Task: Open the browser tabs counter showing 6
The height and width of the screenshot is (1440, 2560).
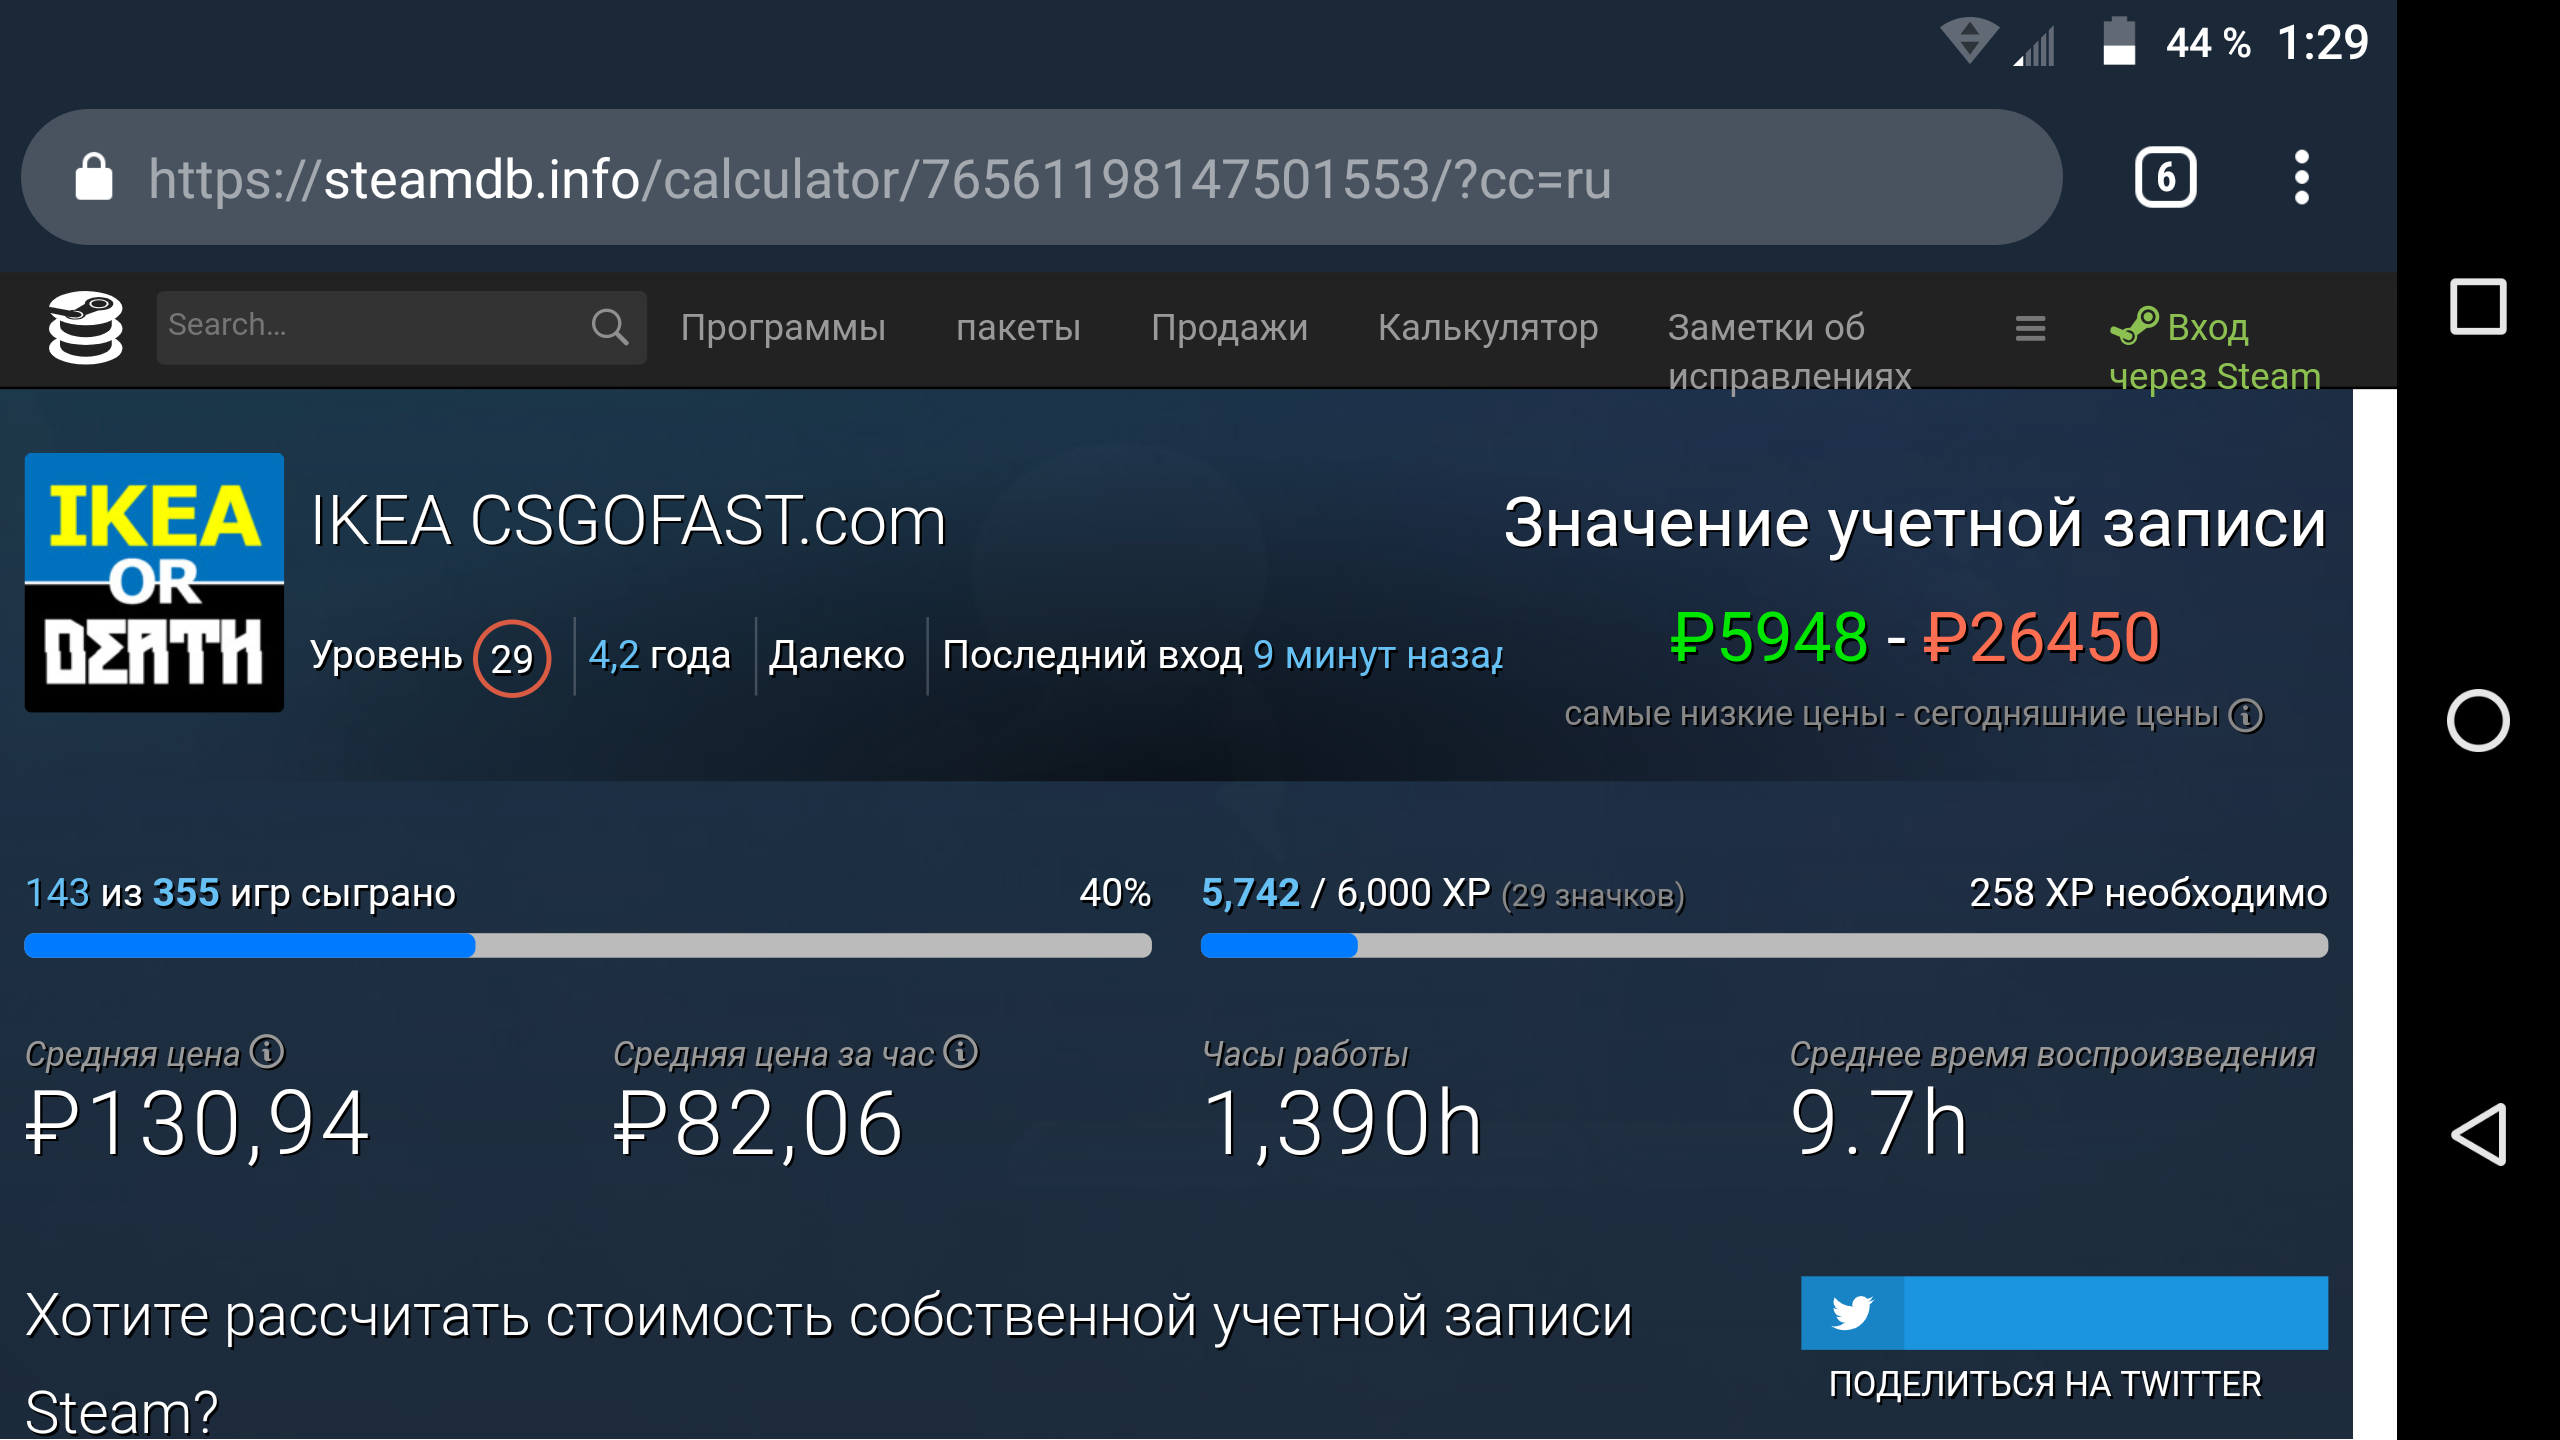Action: coord(2165,178)
